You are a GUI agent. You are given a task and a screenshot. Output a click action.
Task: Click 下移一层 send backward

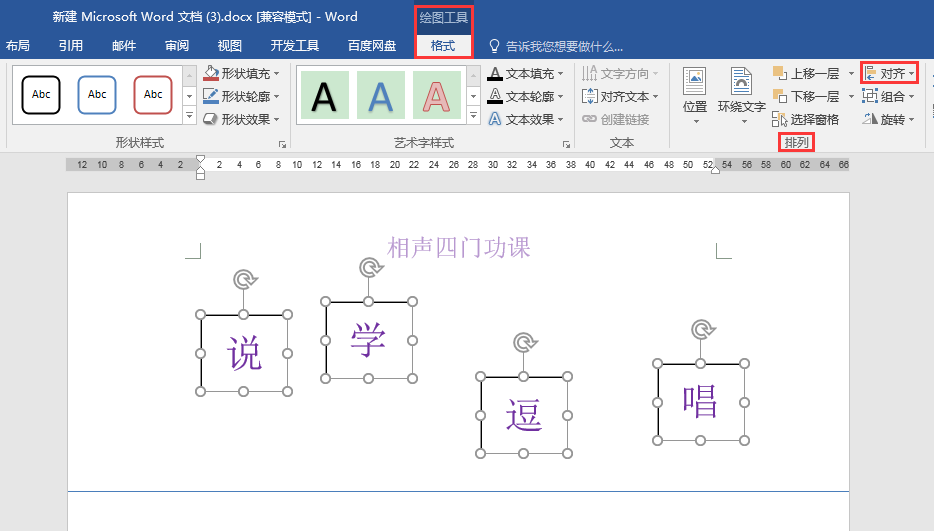[x=806, y=96]
